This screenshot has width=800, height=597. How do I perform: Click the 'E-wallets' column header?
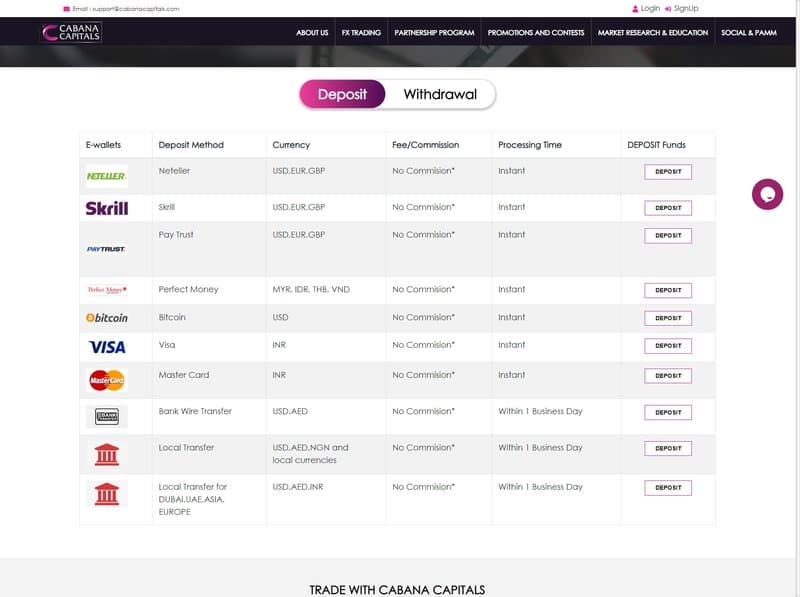(x=103, y=145)
